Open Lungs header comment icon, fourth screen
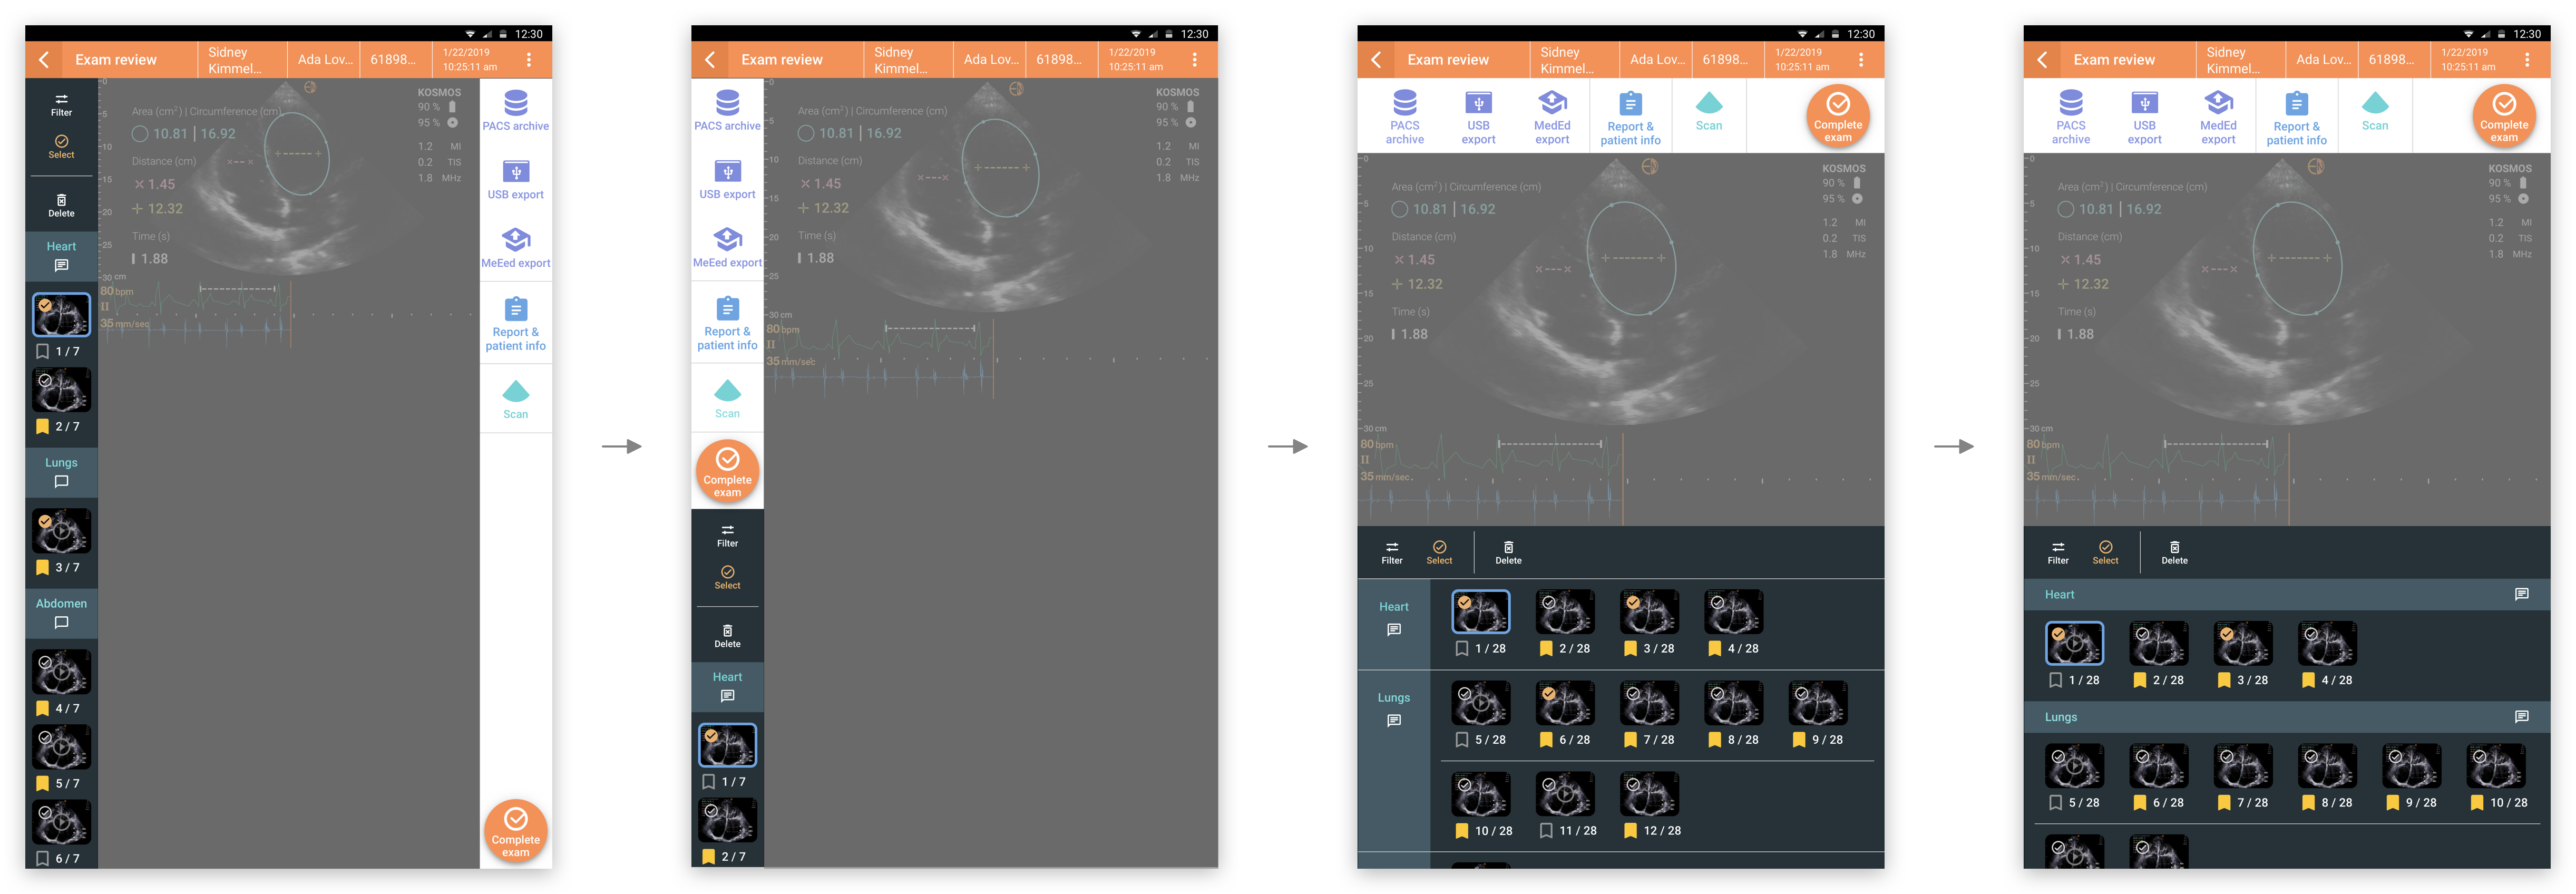The width and height of the screenshot is (2576, 894). [2521, 717]
